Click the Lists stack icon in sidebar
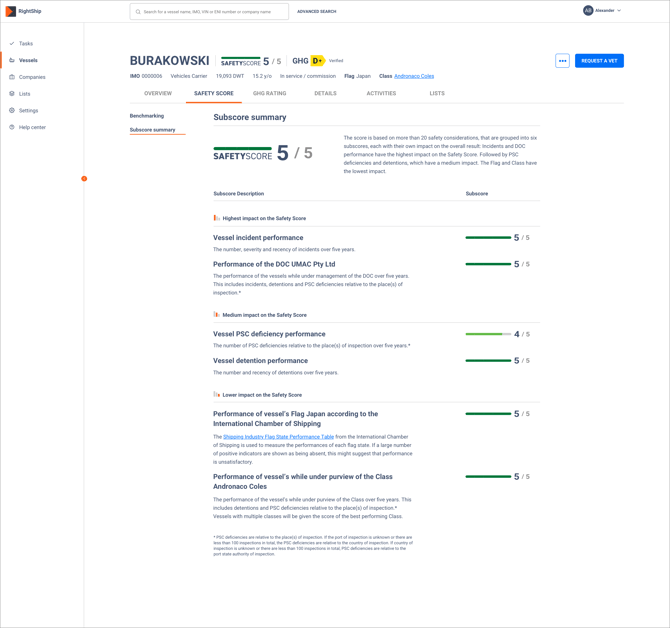This screenshot has height=628, width=670. point(12,94)
